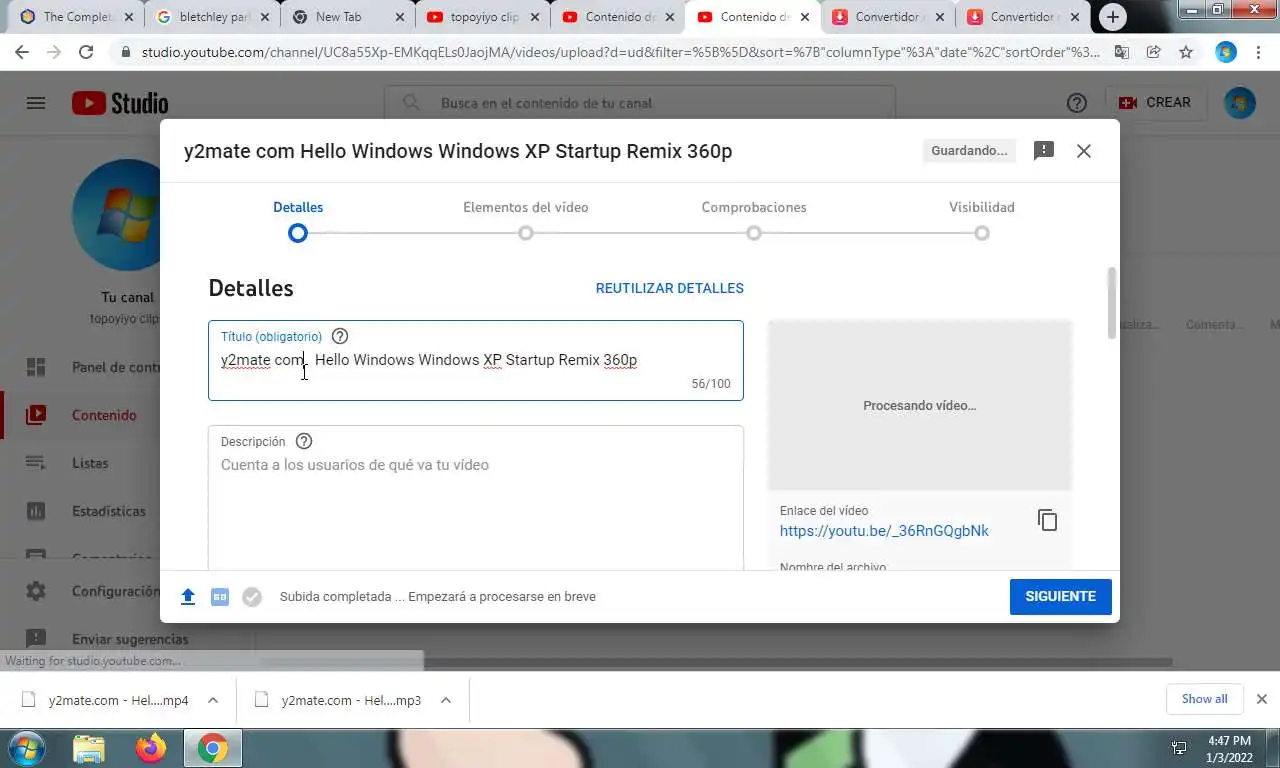Image resolution: width=1280 pixels, height=768 pixels.
Task: Switch to the bletchley park Google tab
Action: tap(212, 17)
